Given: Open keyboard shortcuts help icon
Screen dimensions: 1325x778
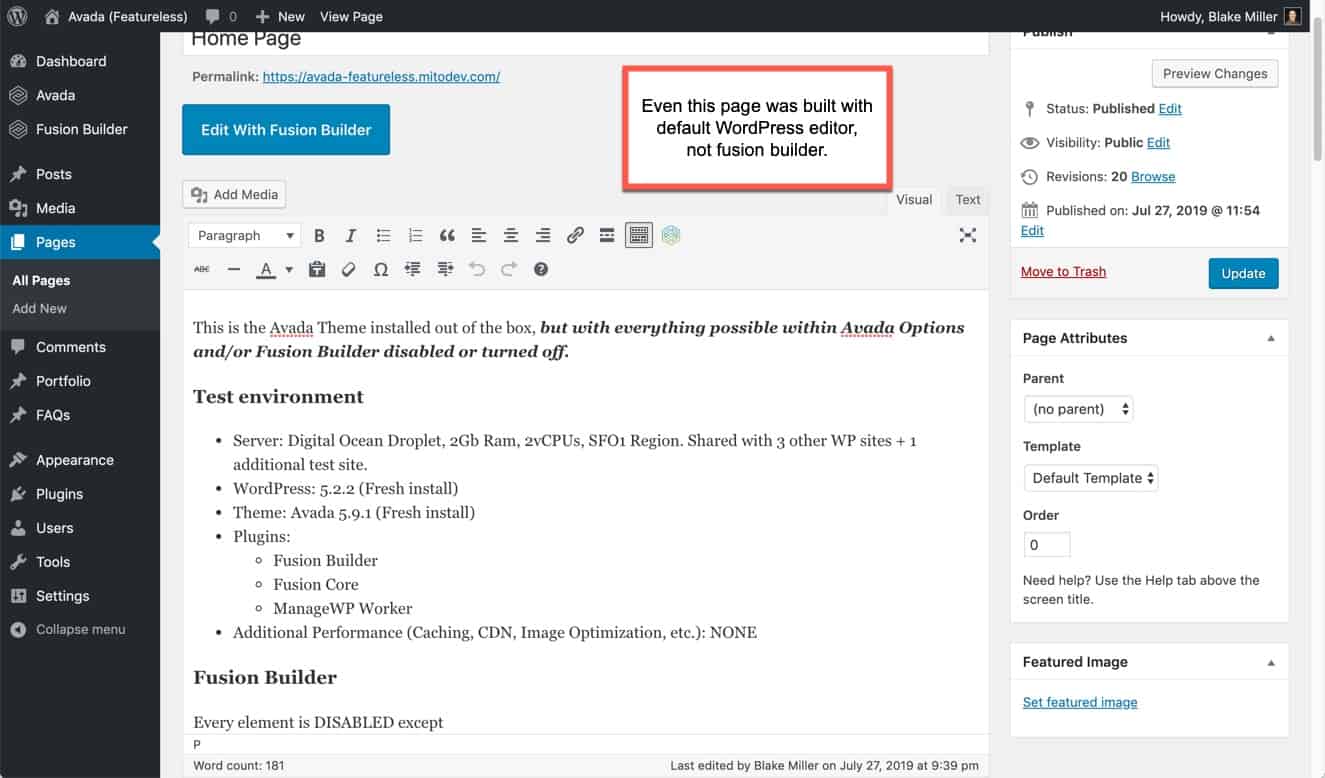Looking at the screenshot, I should click(x=541, y=269).
